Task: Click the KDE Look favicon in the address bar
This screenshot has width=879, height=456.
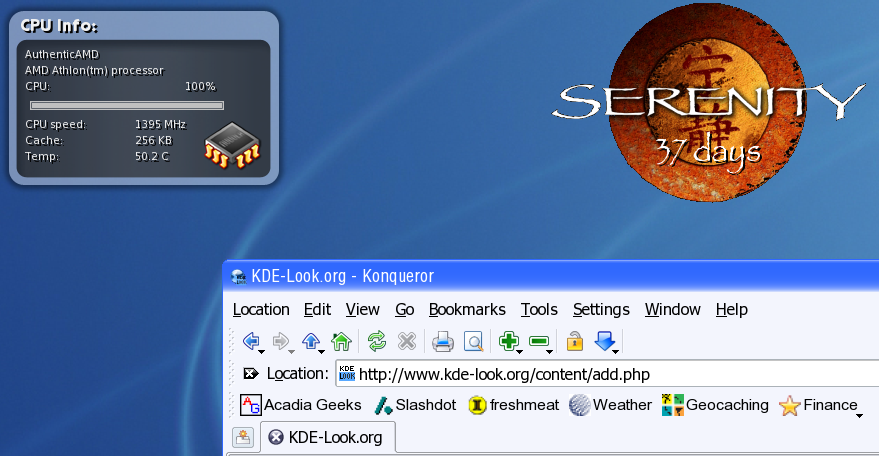Action: [x=347, y=374]
